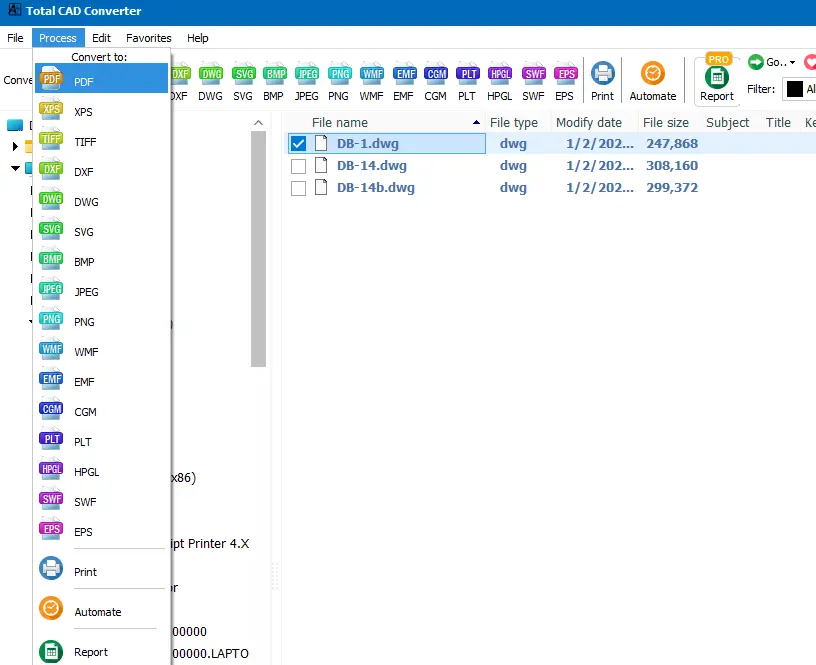Expand the collapsed folder tree node
Viewport: 816px width, 665px height.
15,146
